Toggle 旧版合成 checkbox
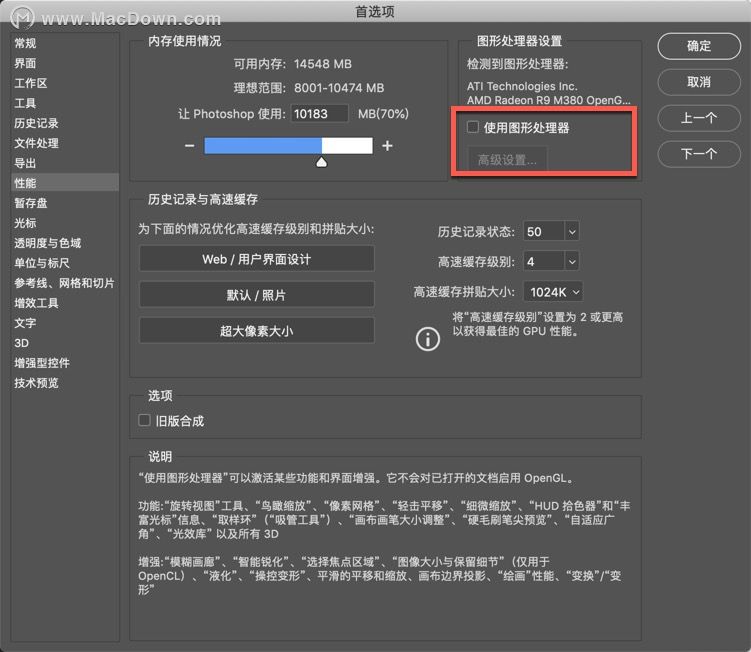Screen dimensions: 751x652 [x=144, y=420]
